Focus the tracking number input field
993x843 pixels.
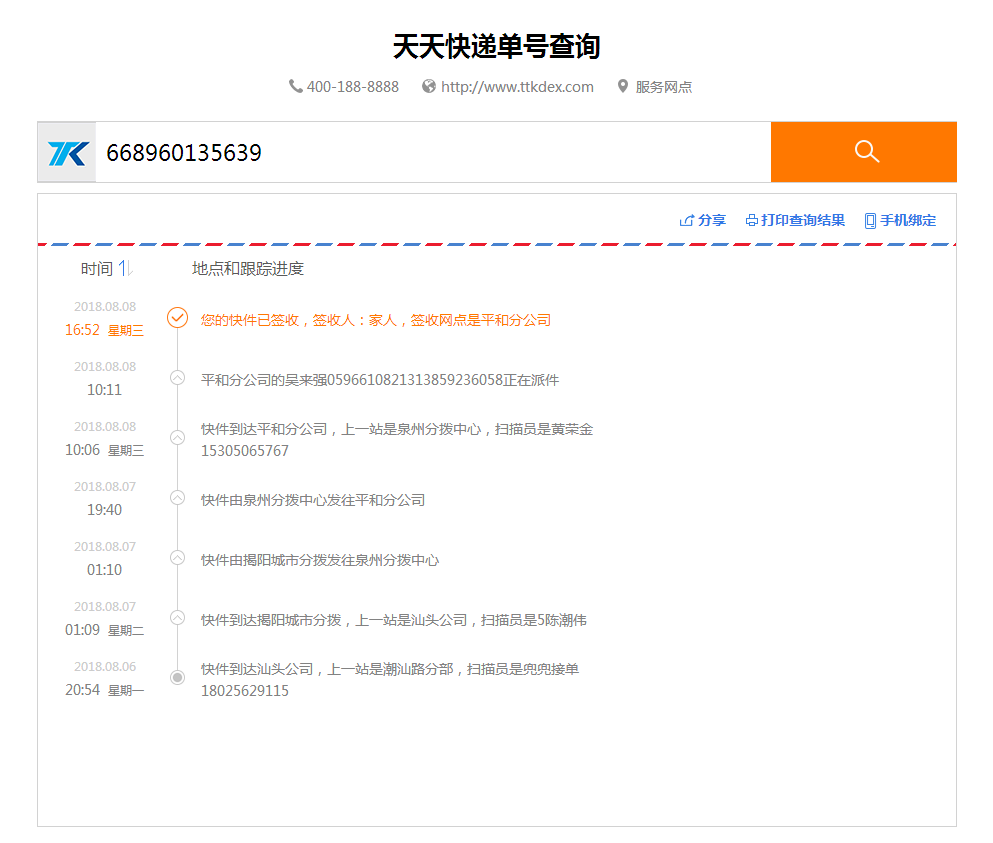pyautogui.click(x=433, y=153)
